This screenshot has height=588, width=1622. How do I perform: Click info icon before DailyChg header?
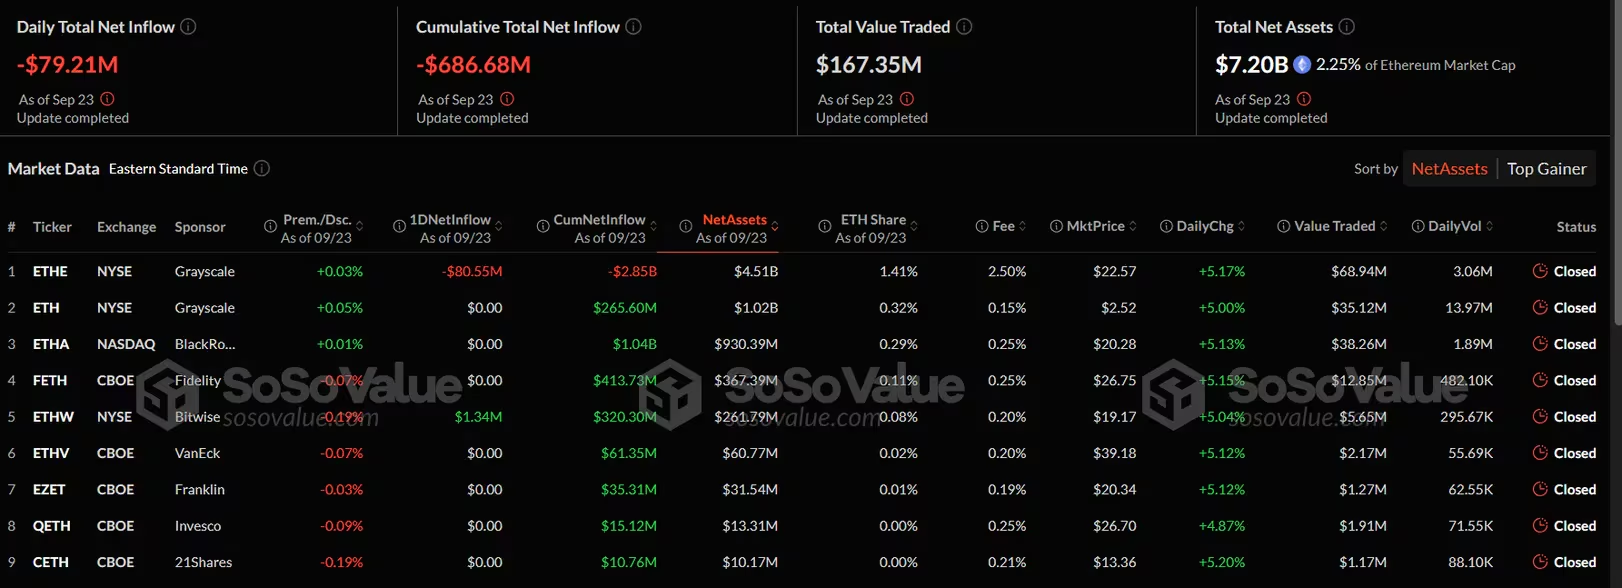tap(1166, 227)
